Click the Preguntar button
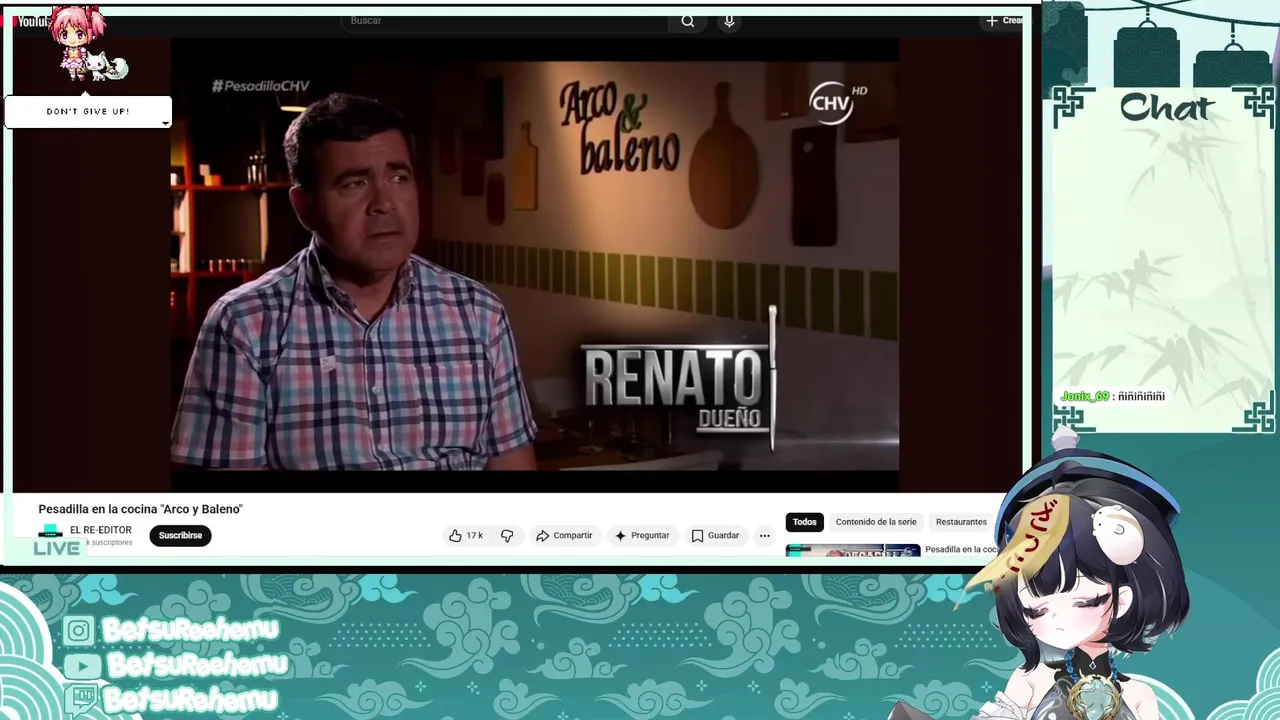 pos(642,536)
